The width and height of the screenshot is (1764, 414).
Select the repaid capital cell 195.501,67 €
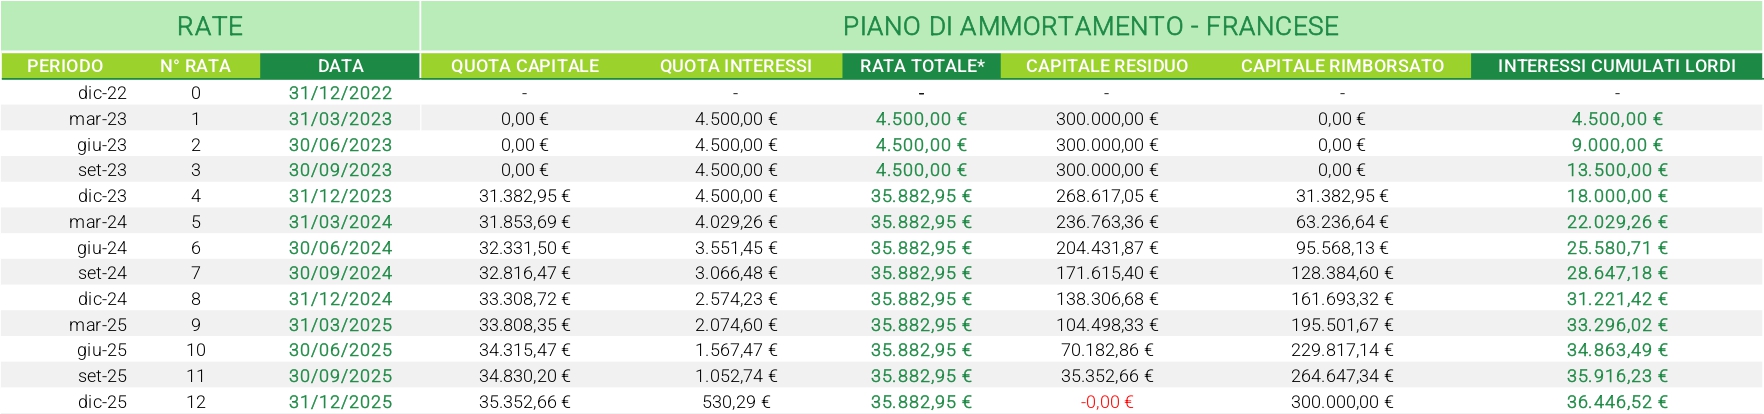[1342, 325]
